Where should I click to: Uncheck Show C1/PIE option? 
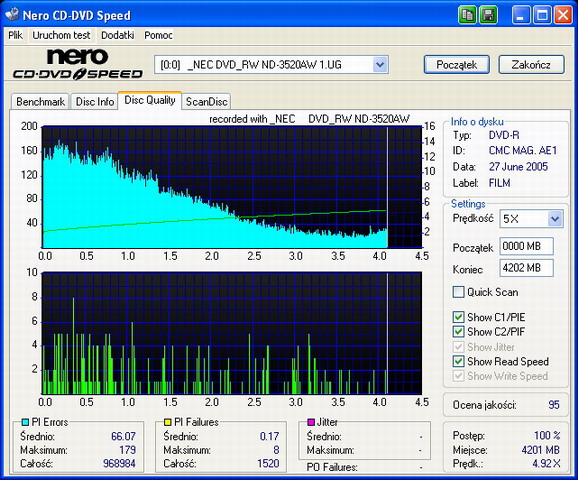pyautogui.click(x=458, y=317)
